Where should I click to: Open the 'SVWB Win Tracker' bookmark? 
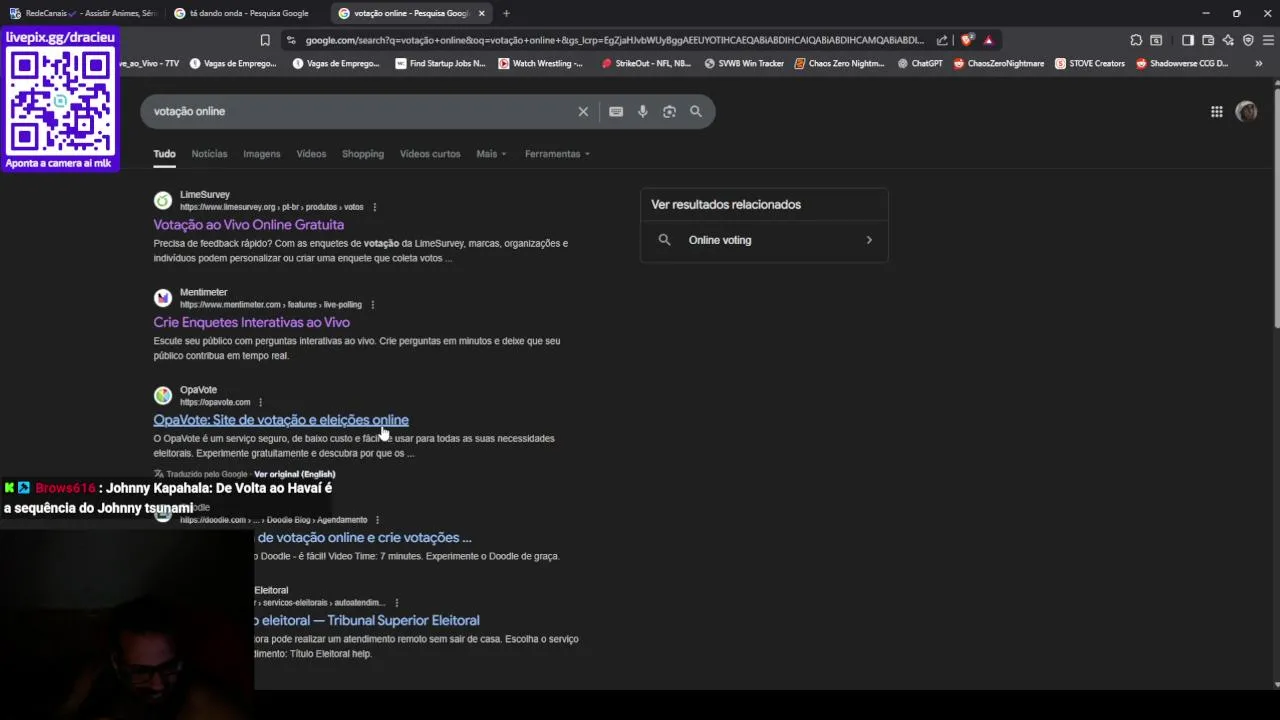pyautogui.click(x=744, y=63)
